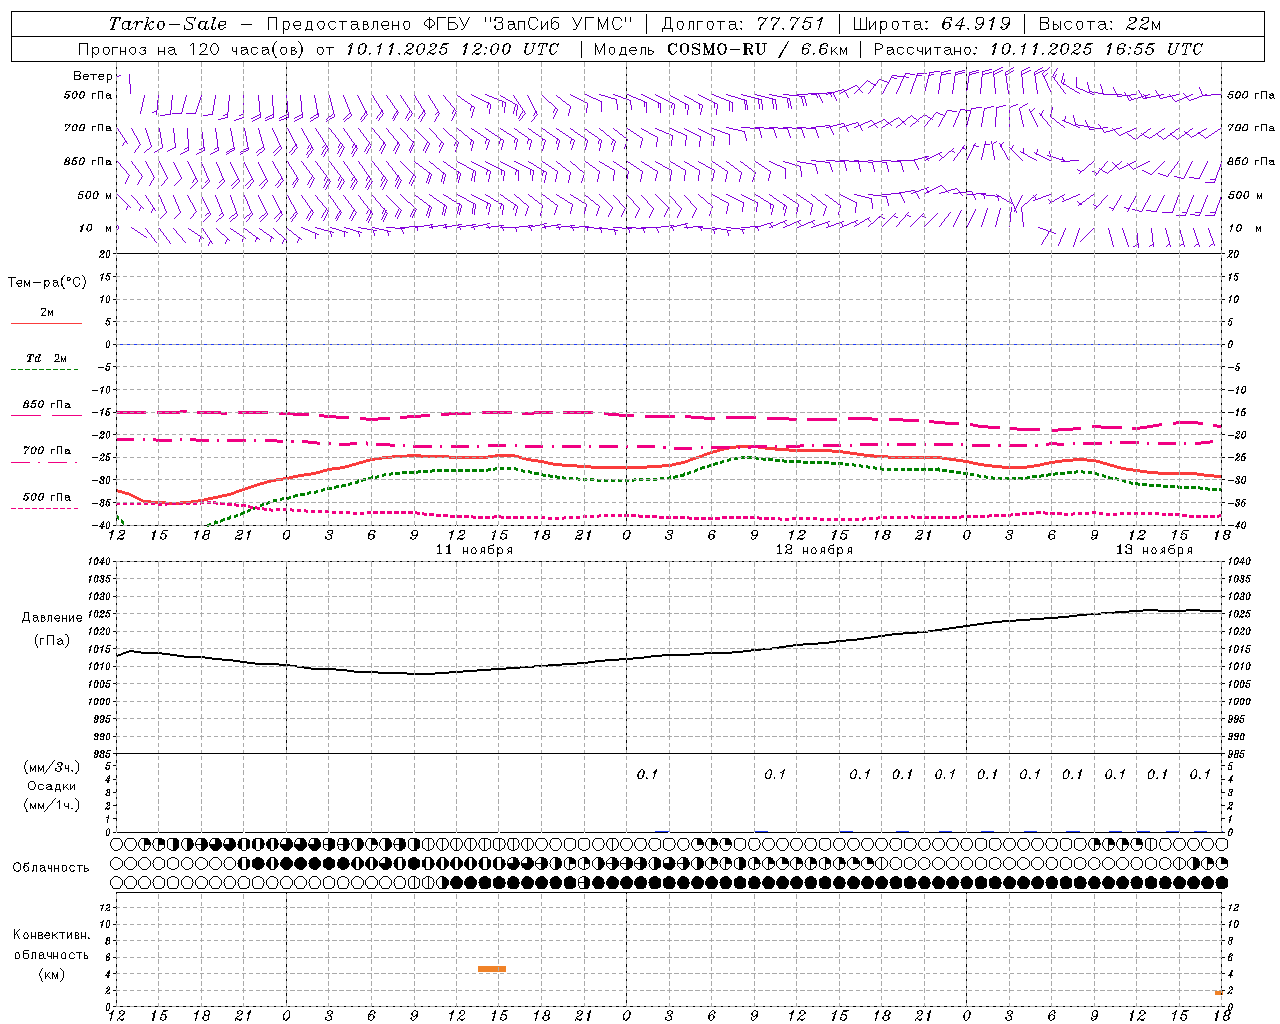Click the black sea-level pressure curve
Image resolution: width=1280 pixels, height=1024 pixels.
[x=670, y=655]
